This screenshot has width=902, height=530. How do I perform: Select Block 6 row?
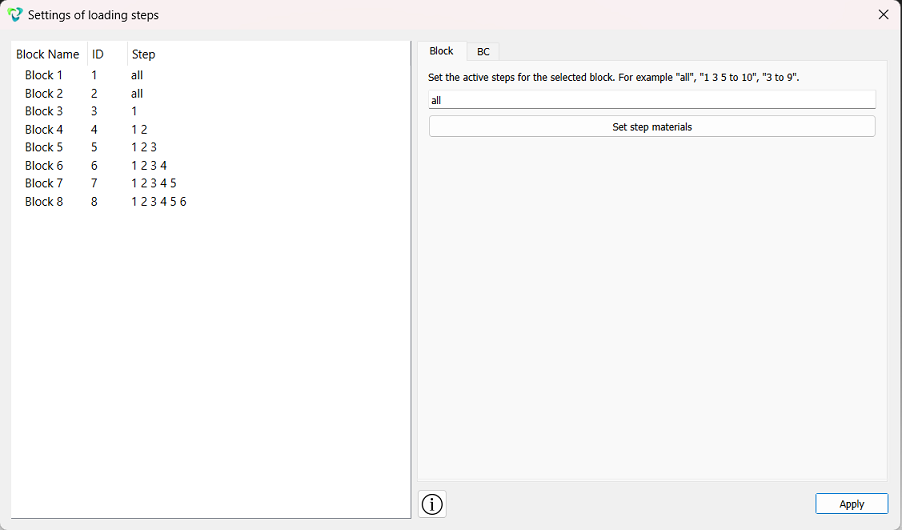(211, 166)
